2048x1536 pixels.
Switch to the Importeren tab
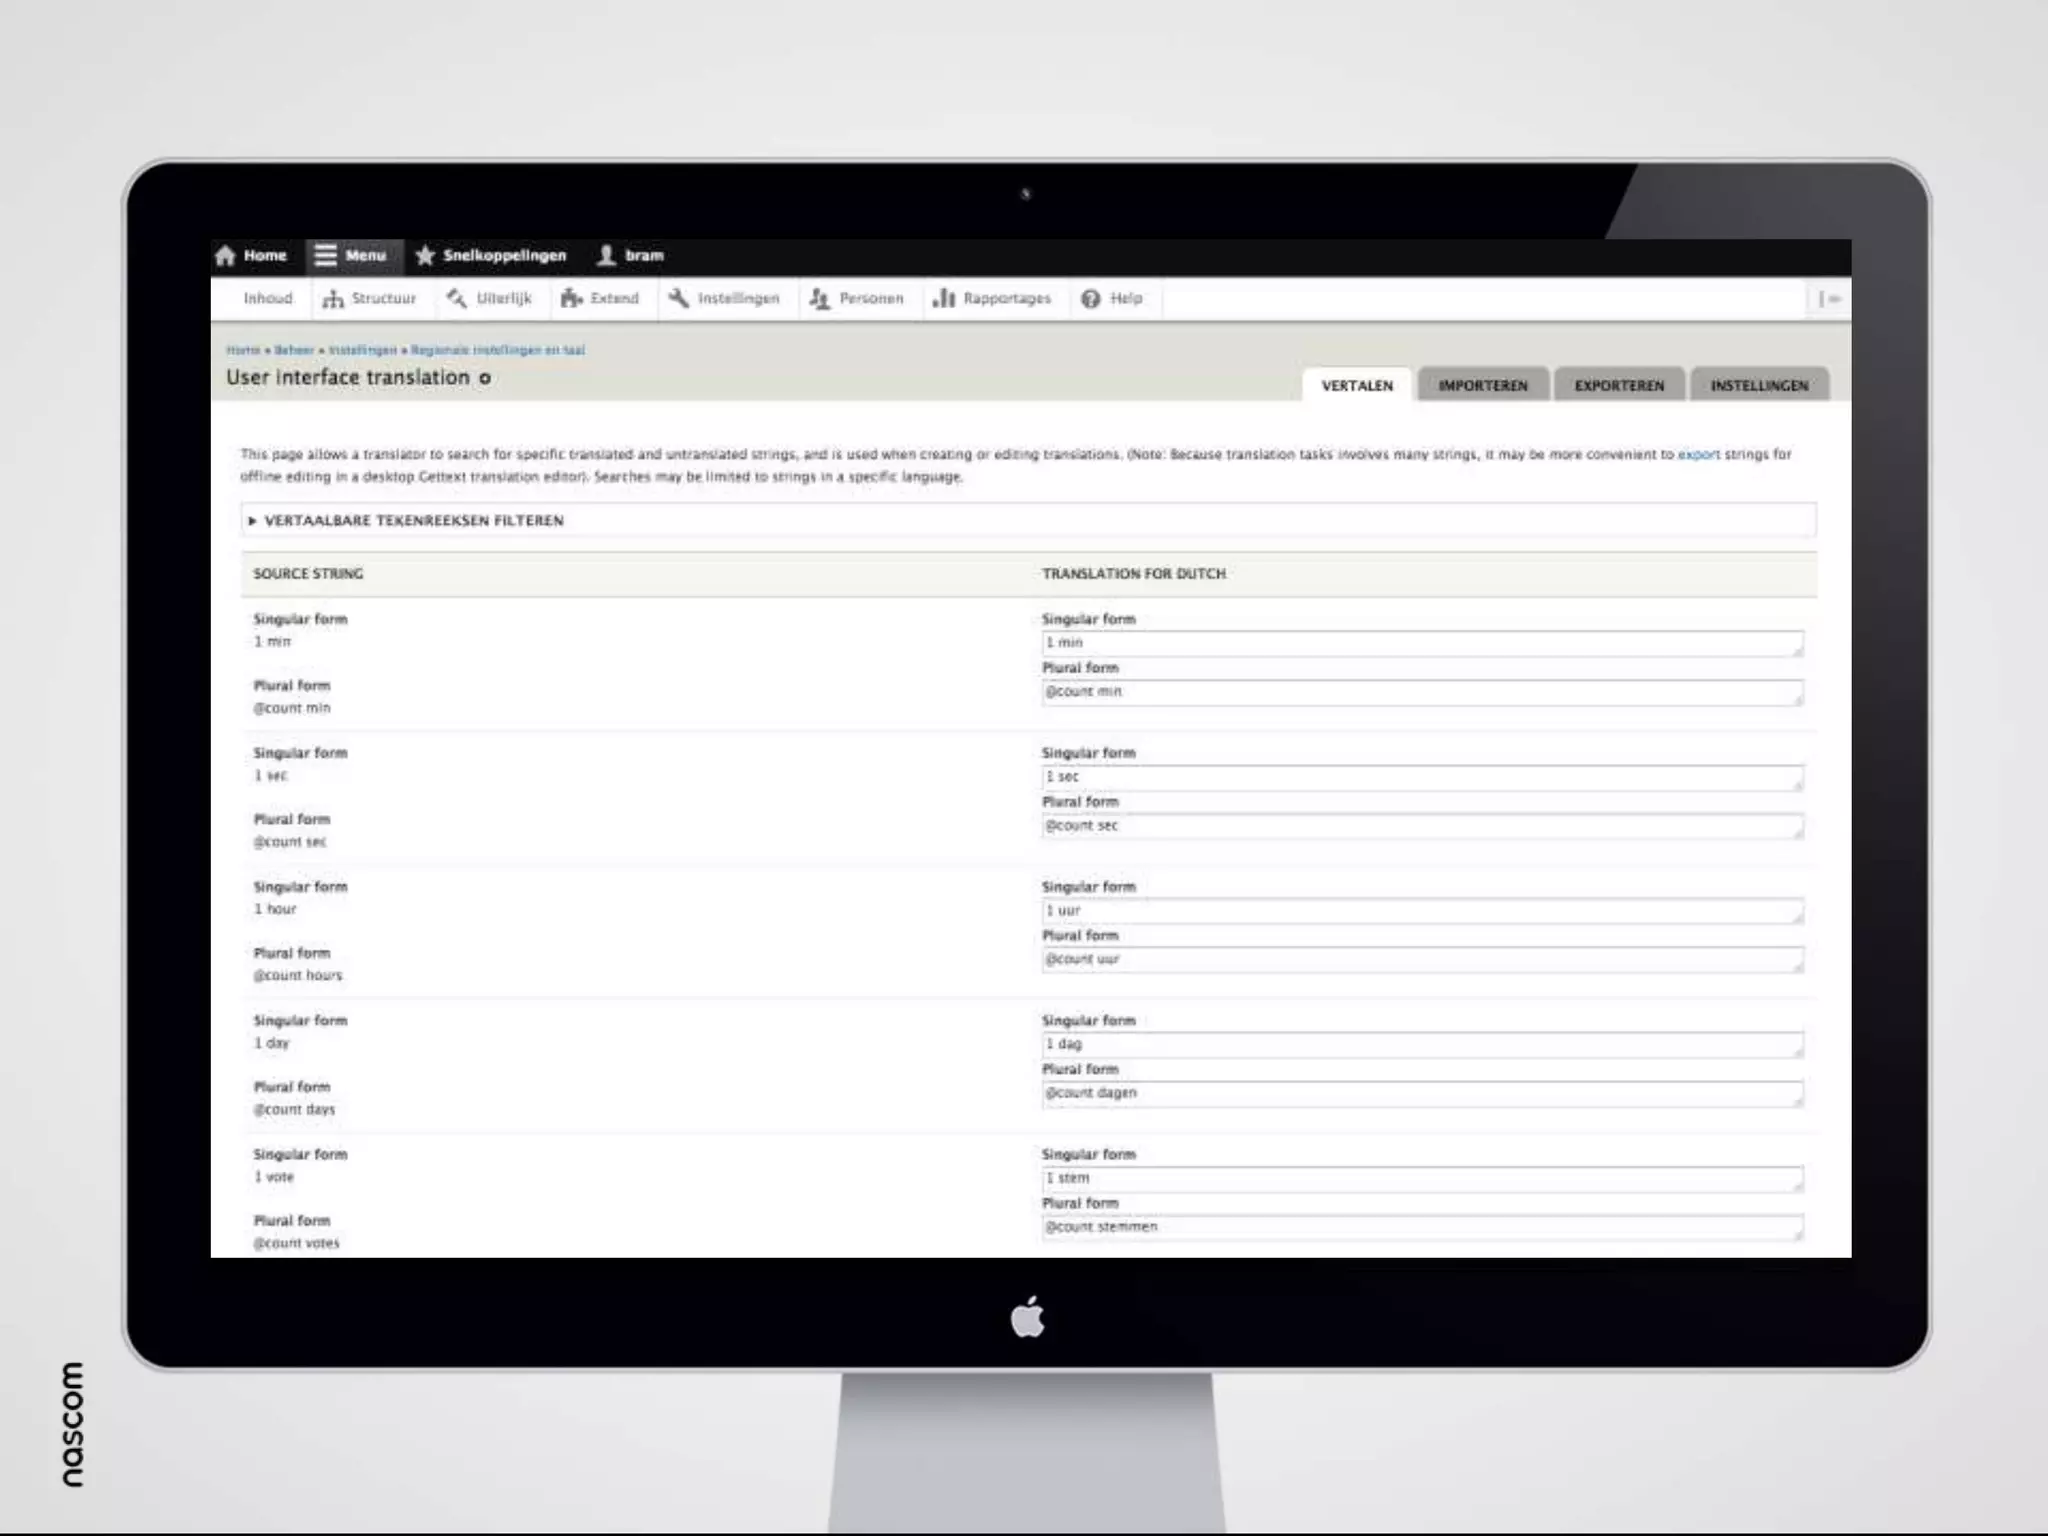tap(1482, 386)
